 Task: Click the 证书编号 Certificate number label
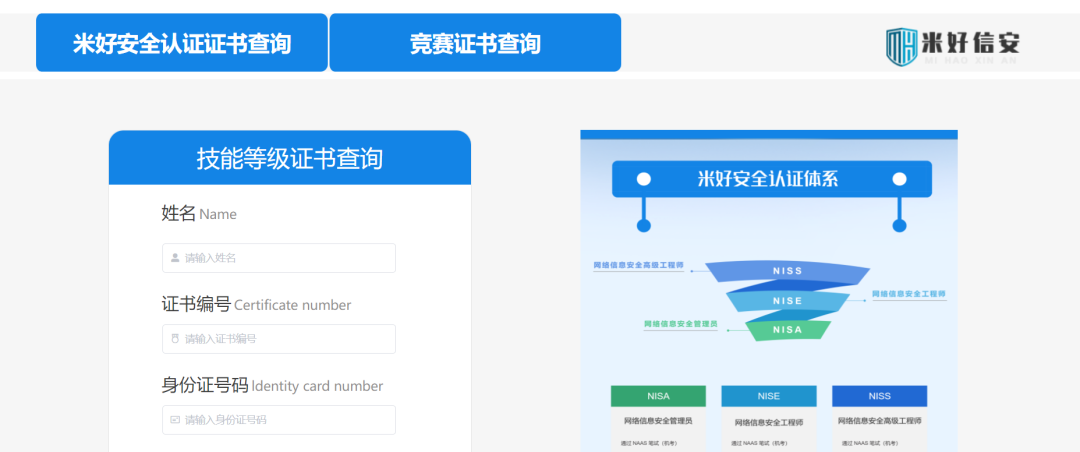pos(256,305)
